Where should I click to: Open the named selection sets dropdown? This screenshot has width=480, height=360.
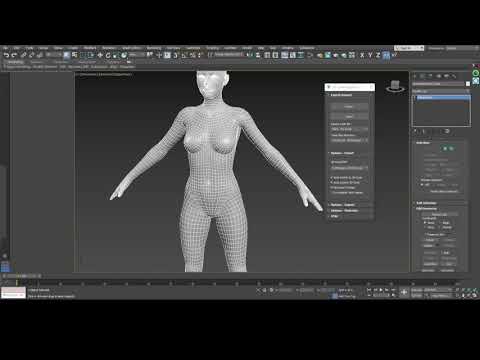click(x=229, y=55)
